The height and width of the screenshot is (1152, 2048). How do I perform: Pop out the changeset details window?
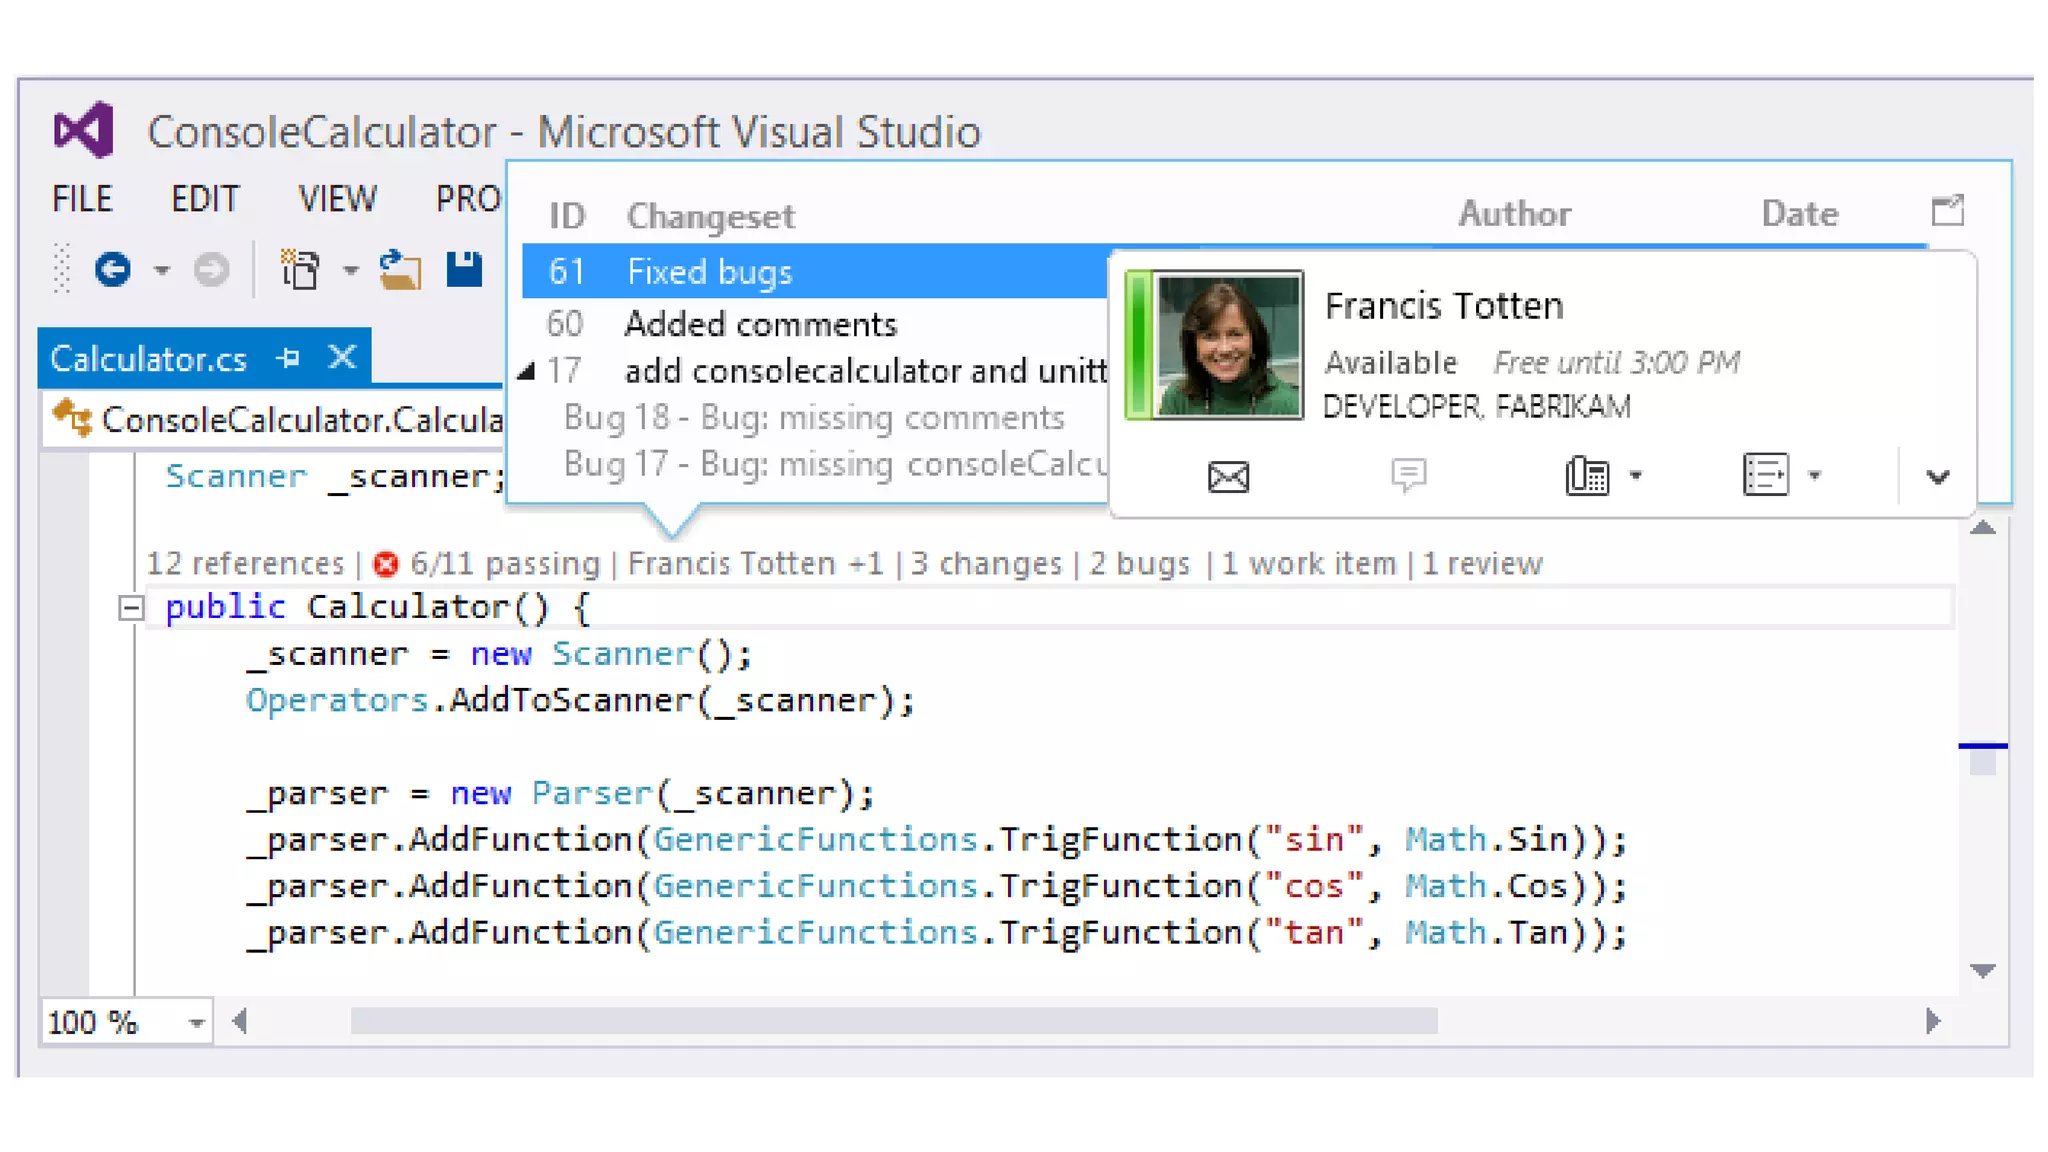point(1947,211)
